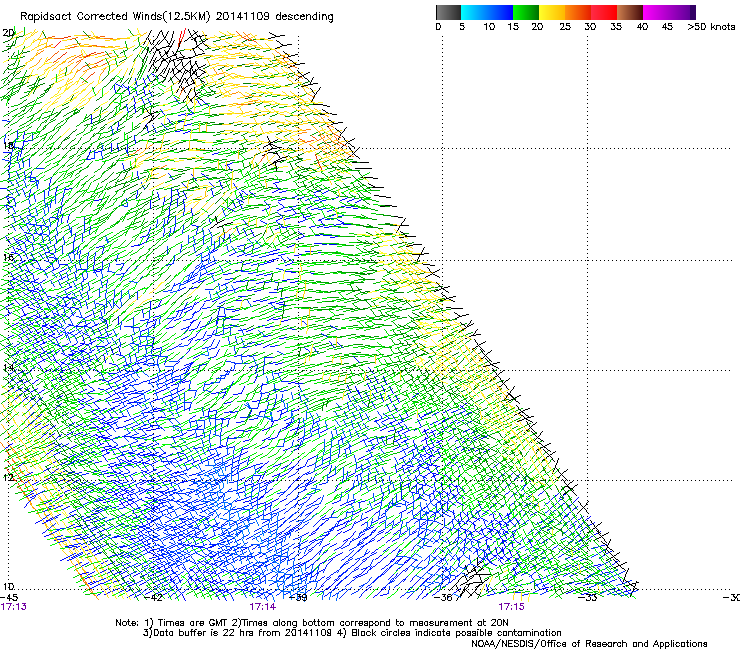
Task: Click the '16' latitude axis label
Action: (8, 257)
